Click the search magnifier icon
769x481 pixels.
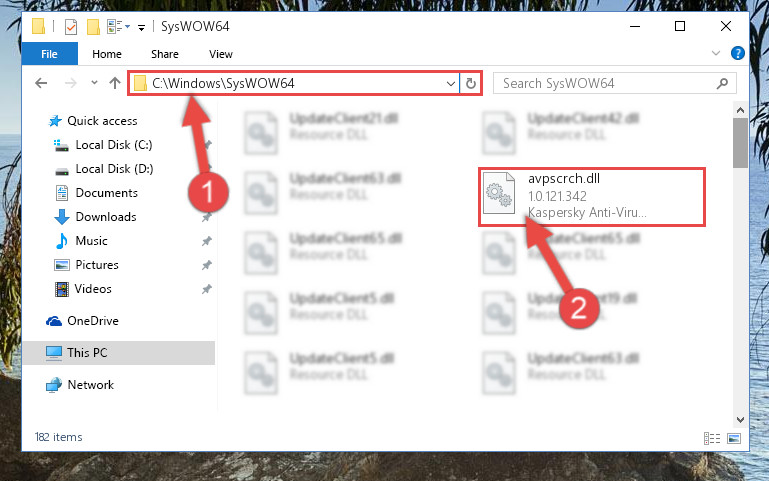point(722,83)
